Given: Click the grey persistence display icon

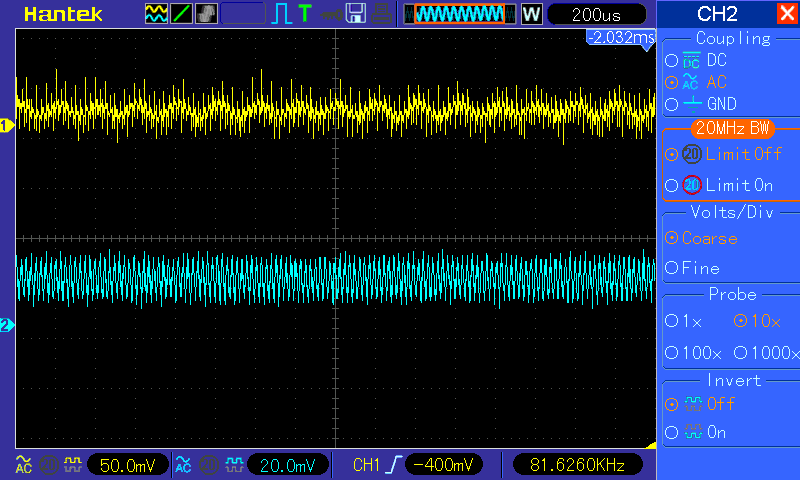Looking at the screenshot, I should (x=206, y=14).
